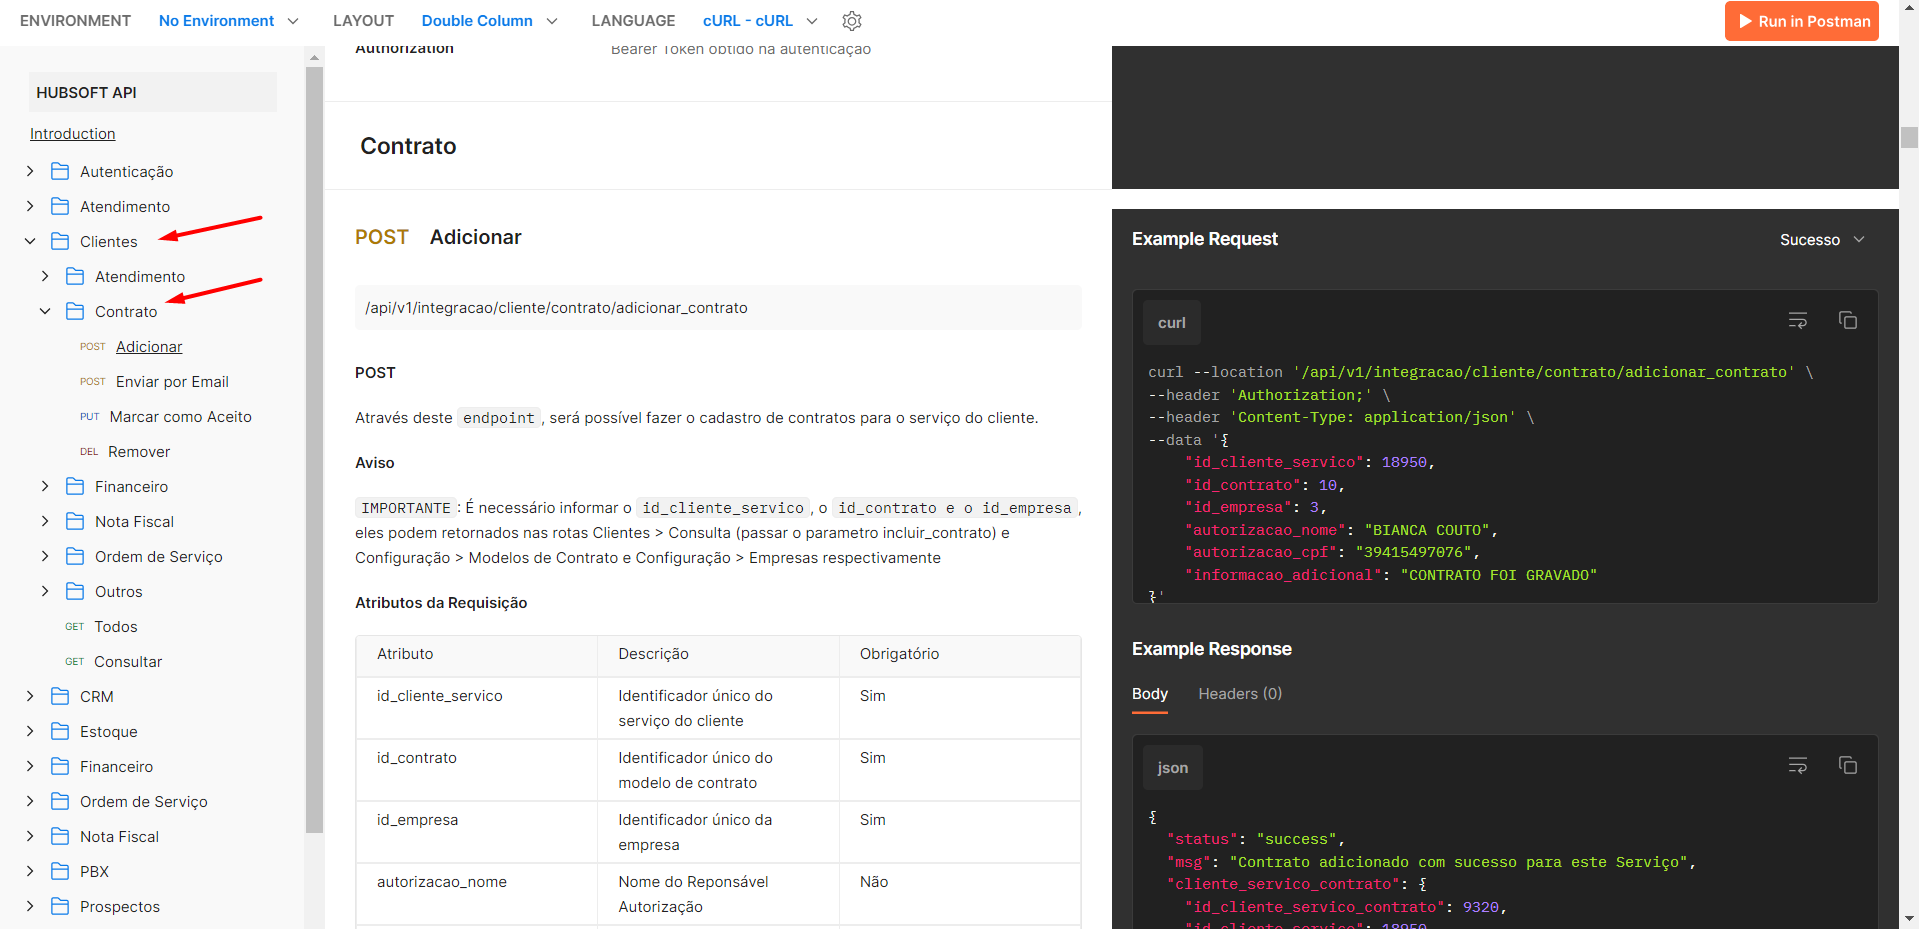
Task: Click the Autenticação folder icon
Action: [60, 171]
